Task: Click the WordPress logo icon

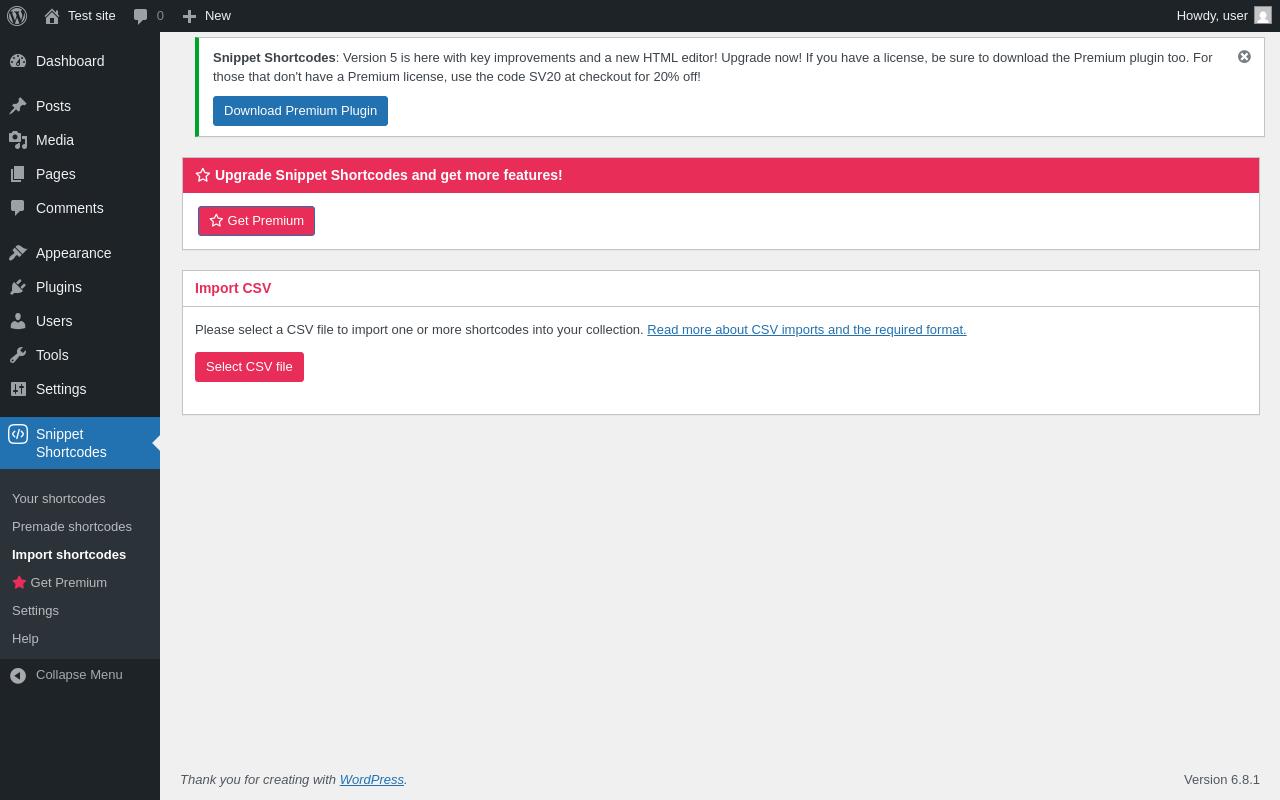Action: coord(17,16)
